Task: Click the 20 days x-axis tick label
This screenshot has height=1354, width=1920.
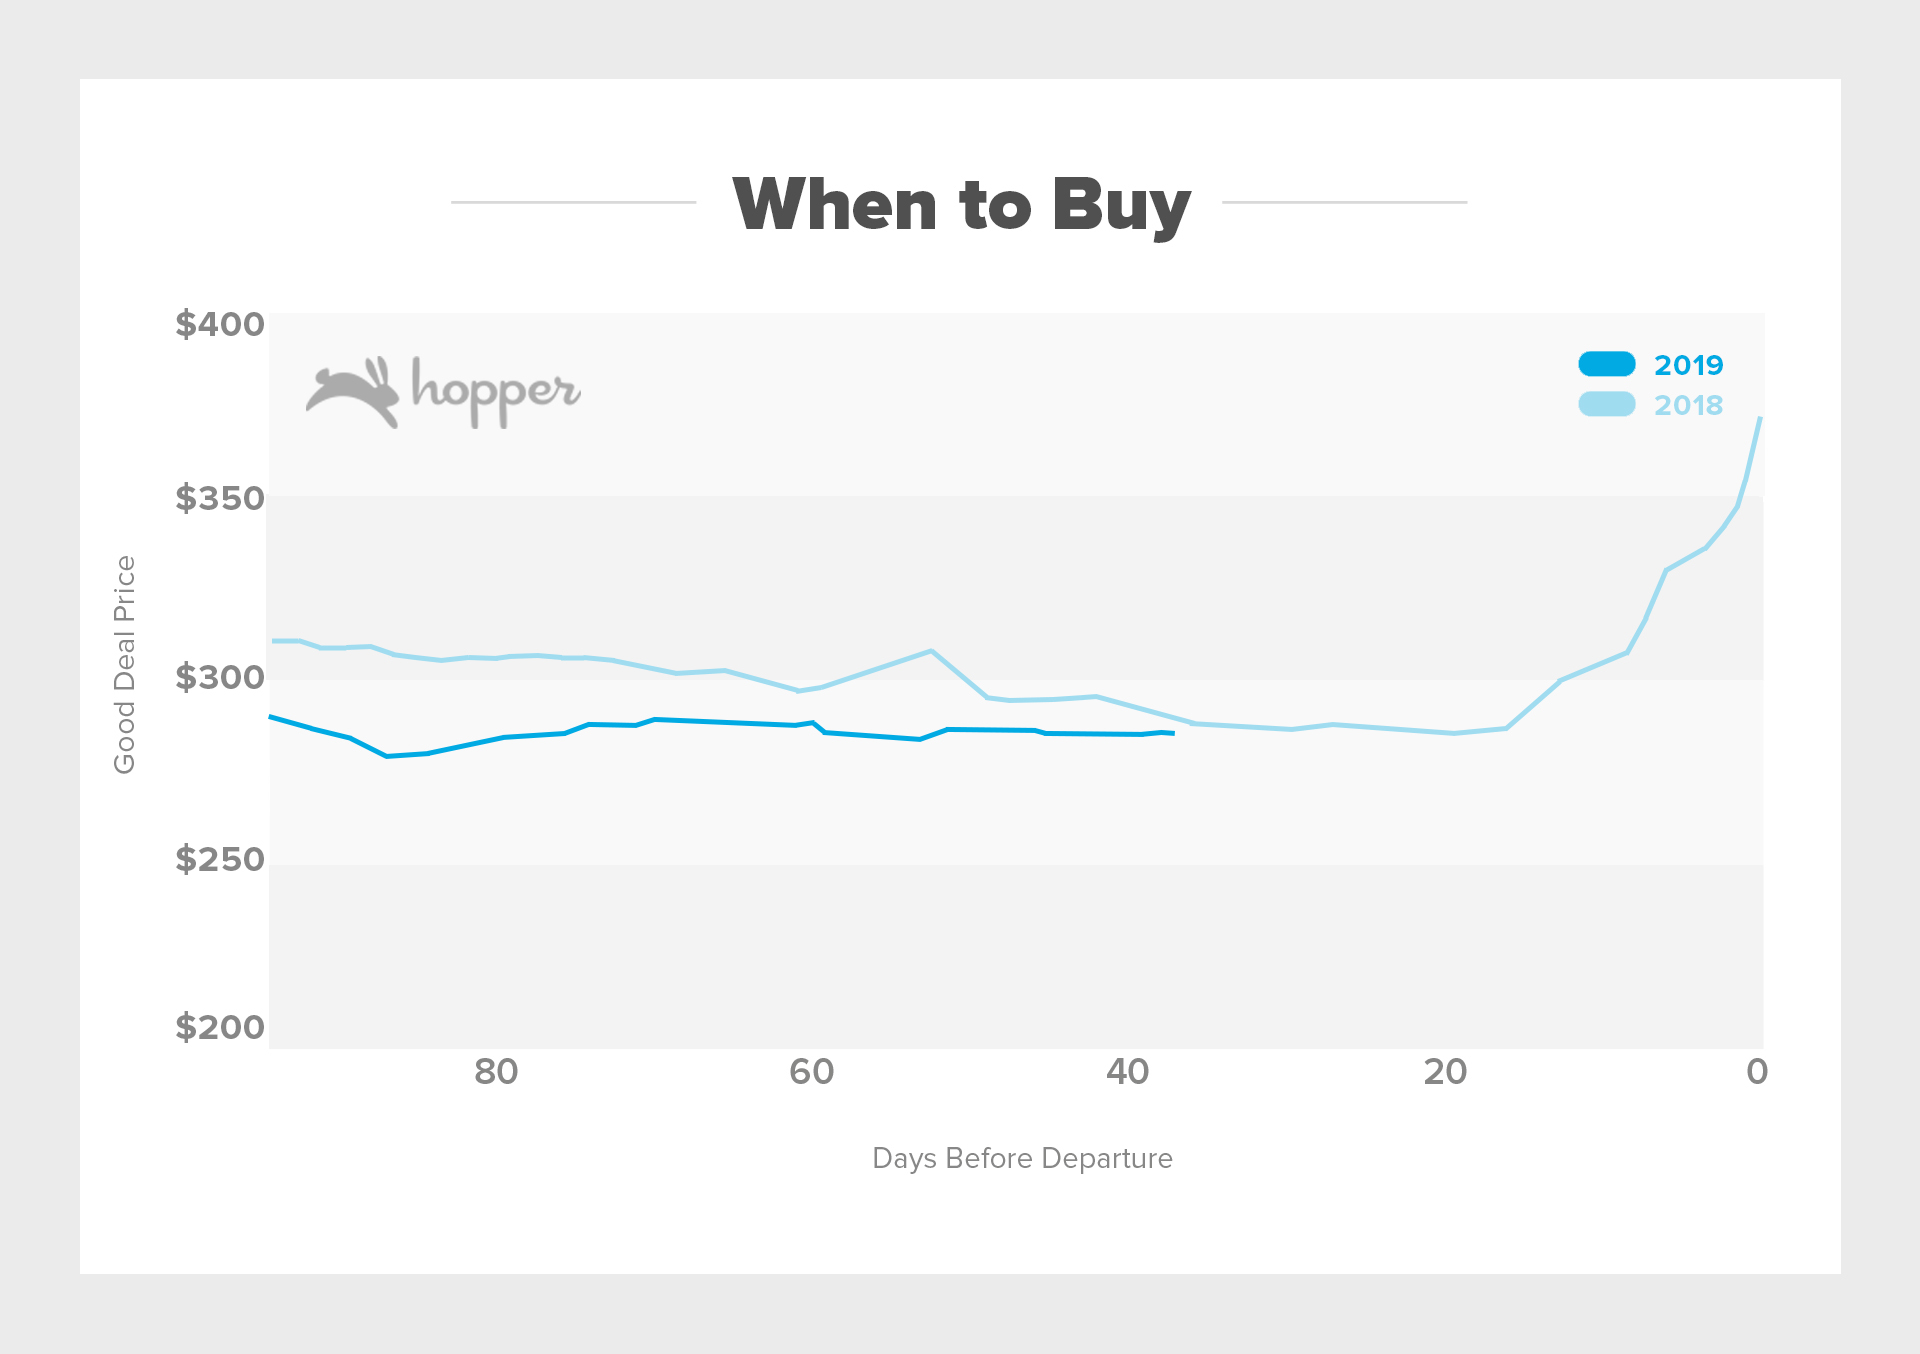Action: click(1446, 1072)
